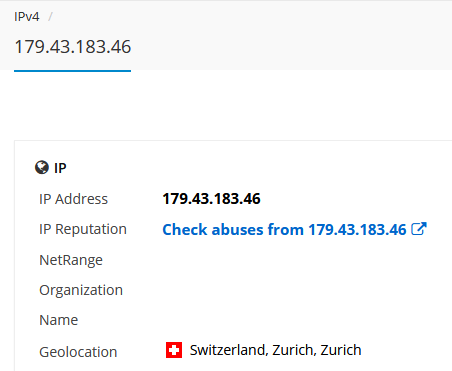Click the IP Reputation label
Viewport: 452px width, 371px height.
83,229
